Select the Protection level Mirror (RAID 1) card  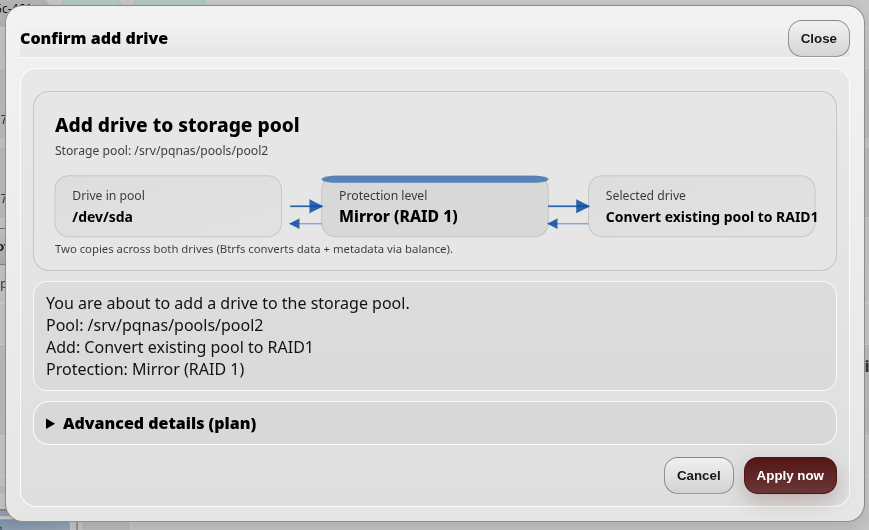pos(435,206)
